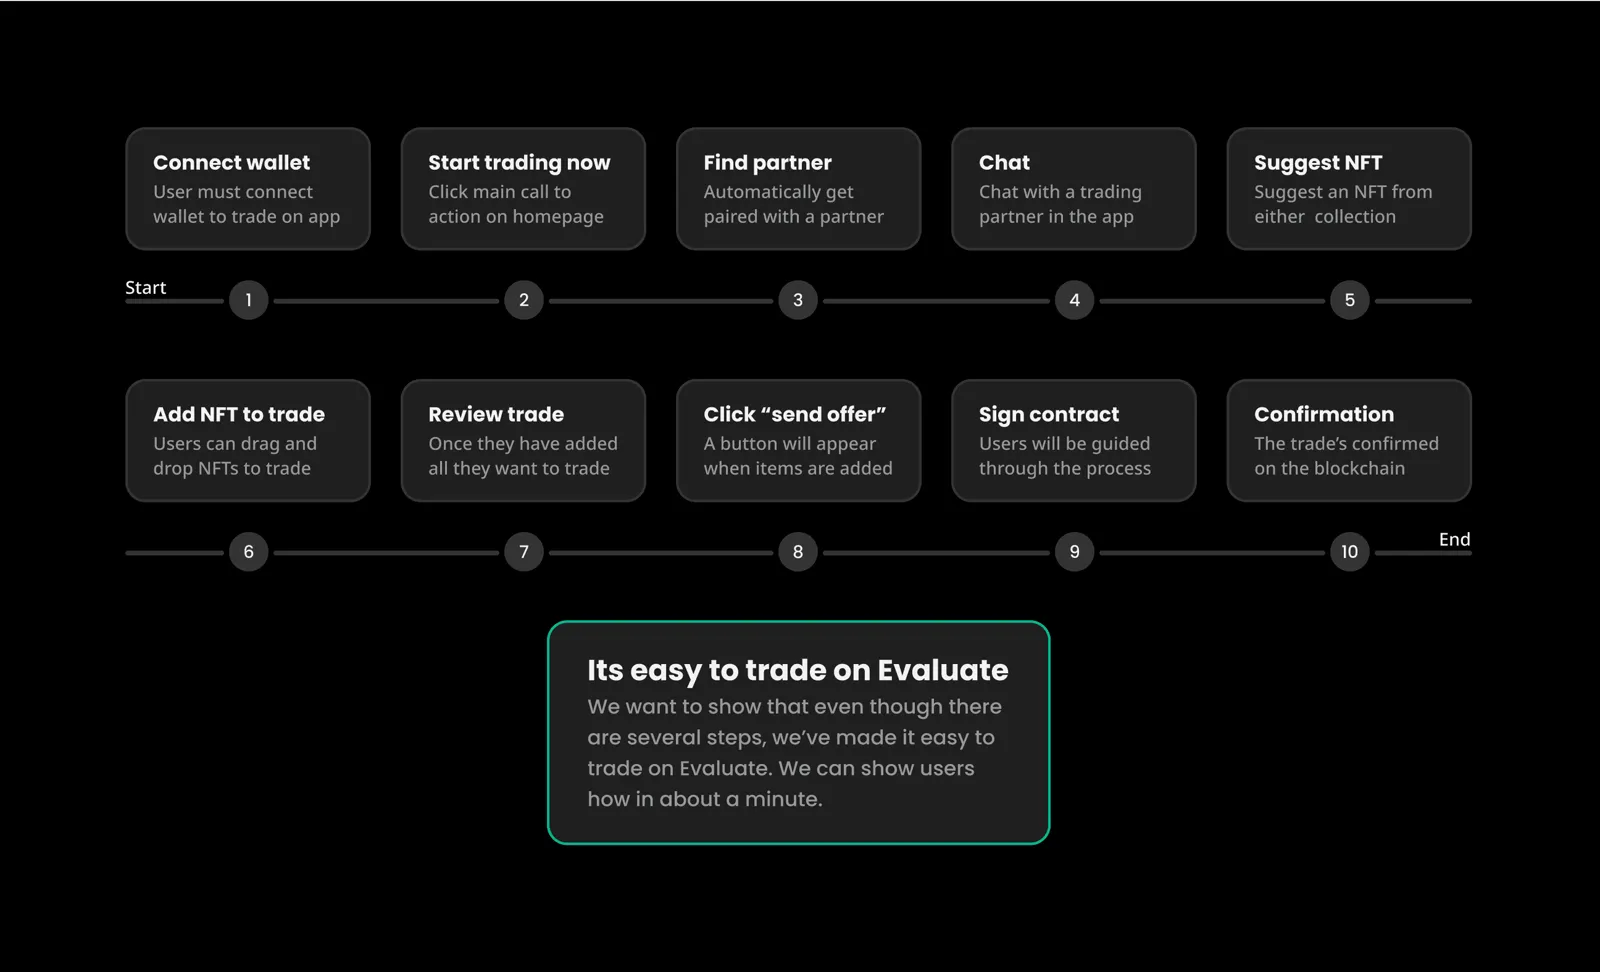Open the Connect wallet card
This screenshot has height=972, width=1600.
pos(248,189)
